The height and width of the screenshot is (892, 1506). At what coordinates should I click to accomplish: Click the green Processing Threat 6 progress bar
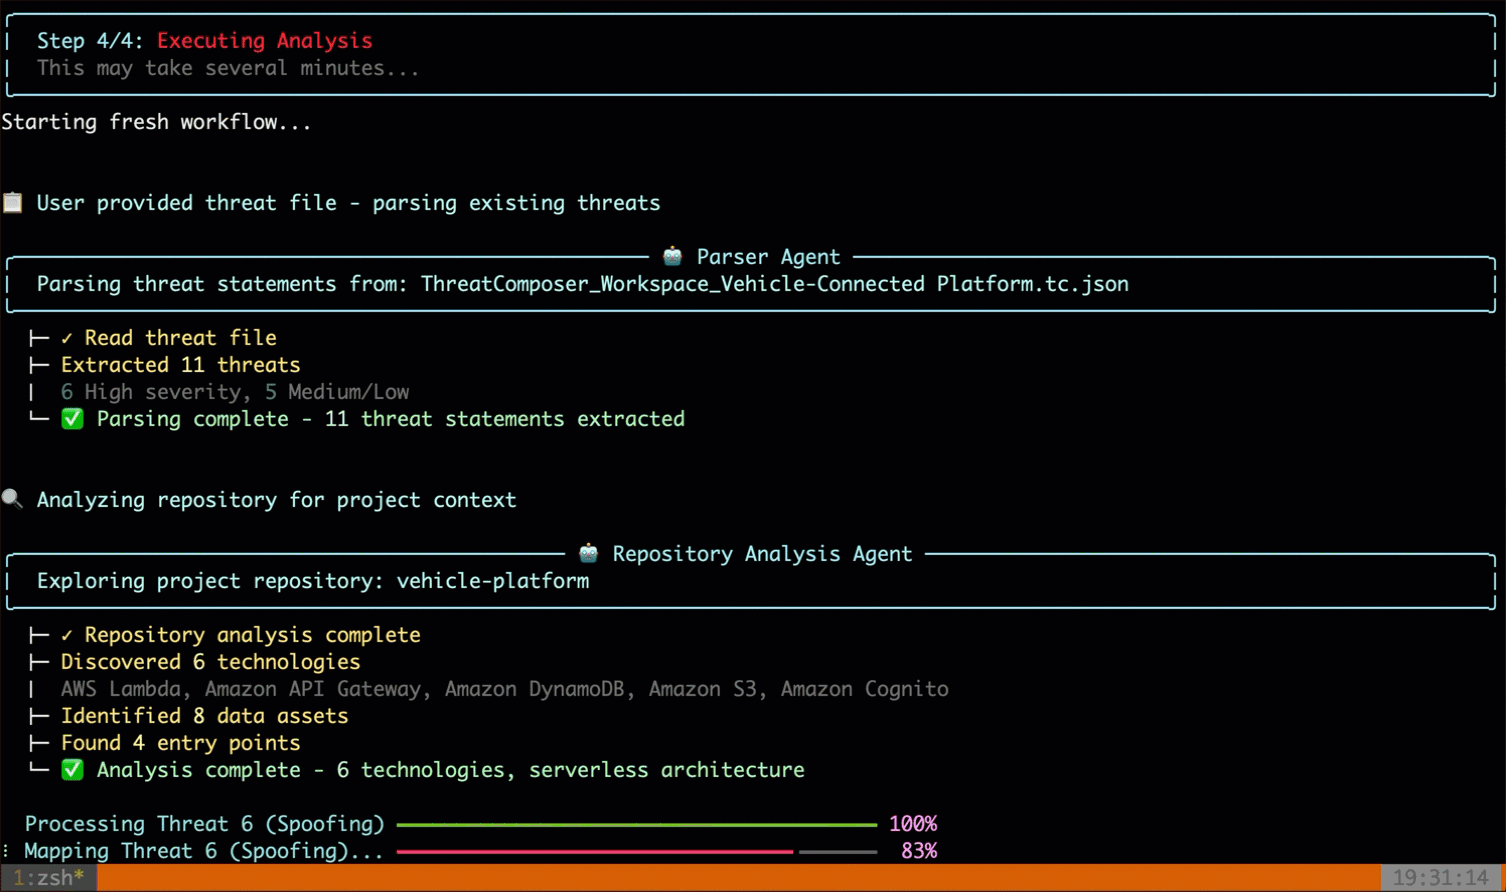tap(636, 825)
